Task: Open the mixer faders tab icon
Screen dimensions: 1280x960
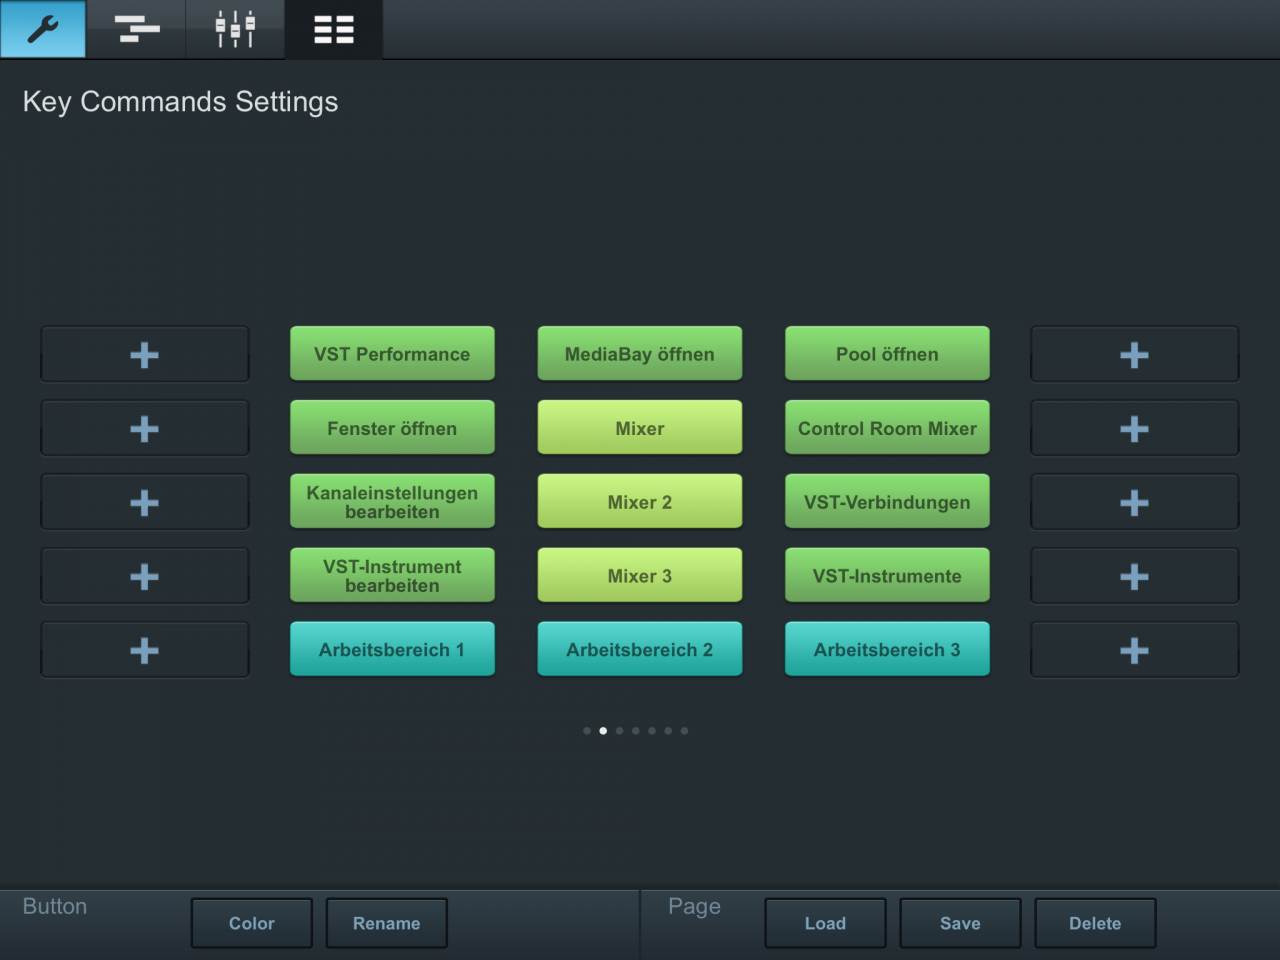Action: pyautogui.click(x=235, y=29)
